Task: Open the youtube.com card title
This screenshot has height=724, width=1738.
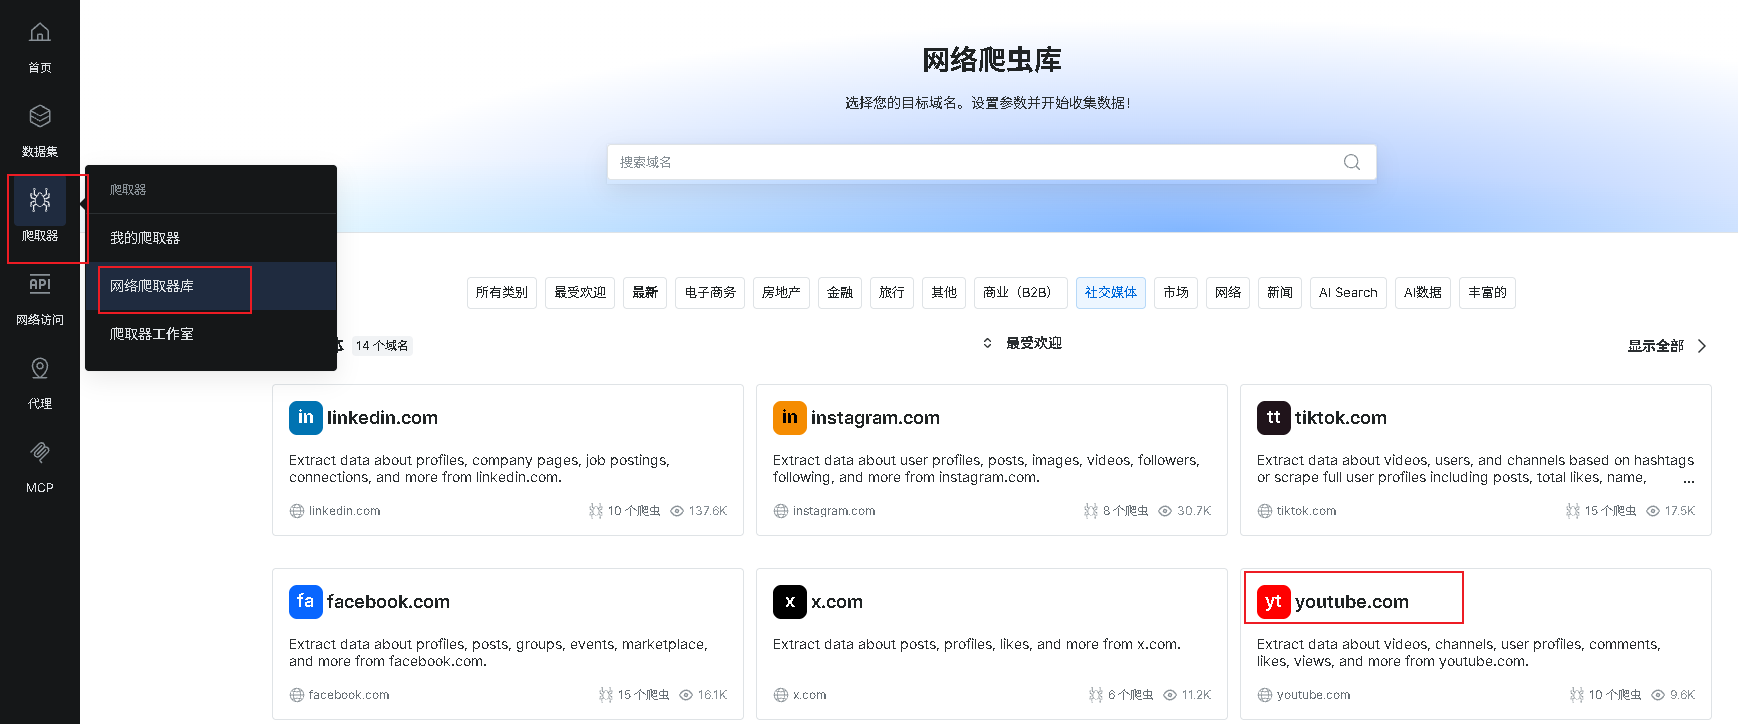Action: pos(1352,602)
